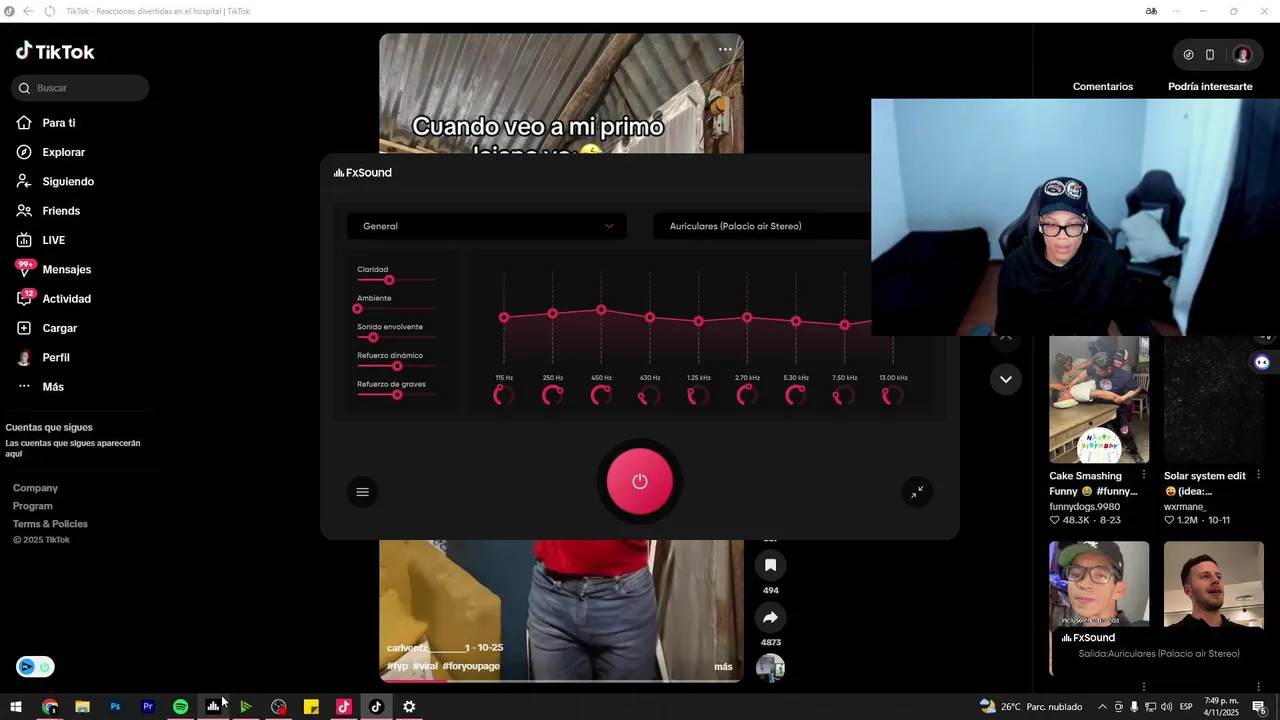Open options for Cake Smashing video
The height and width of the screenshot is (720, 1280).
(x=1144, y=475)
